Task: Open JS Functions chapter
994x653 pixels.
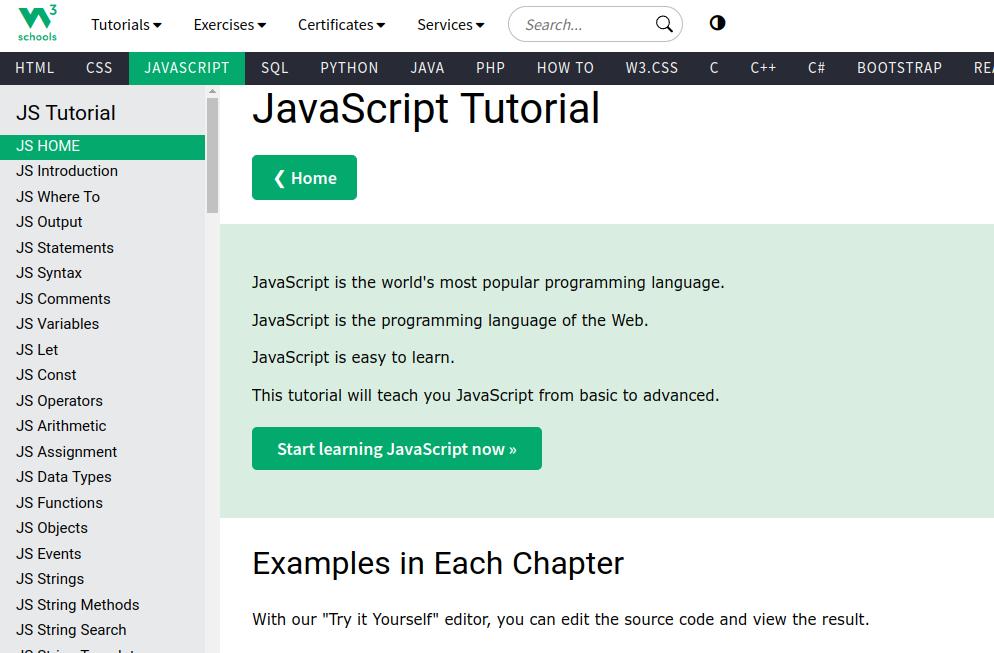Action: pos(102,503)
